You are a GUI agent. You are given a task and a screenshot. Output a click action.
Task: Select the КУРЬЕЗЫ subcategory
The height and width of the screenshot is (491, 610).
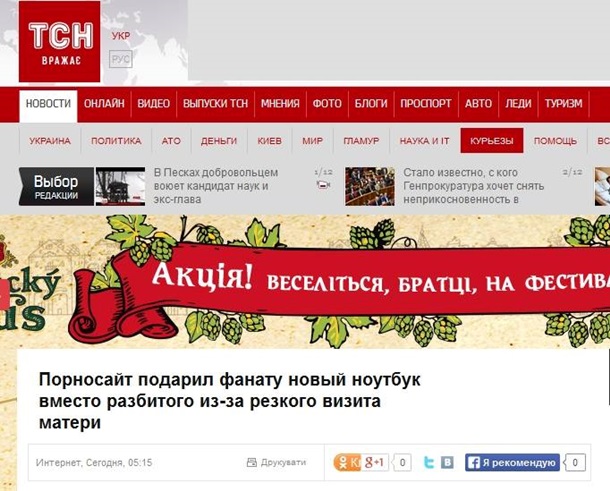coord(492,140)
